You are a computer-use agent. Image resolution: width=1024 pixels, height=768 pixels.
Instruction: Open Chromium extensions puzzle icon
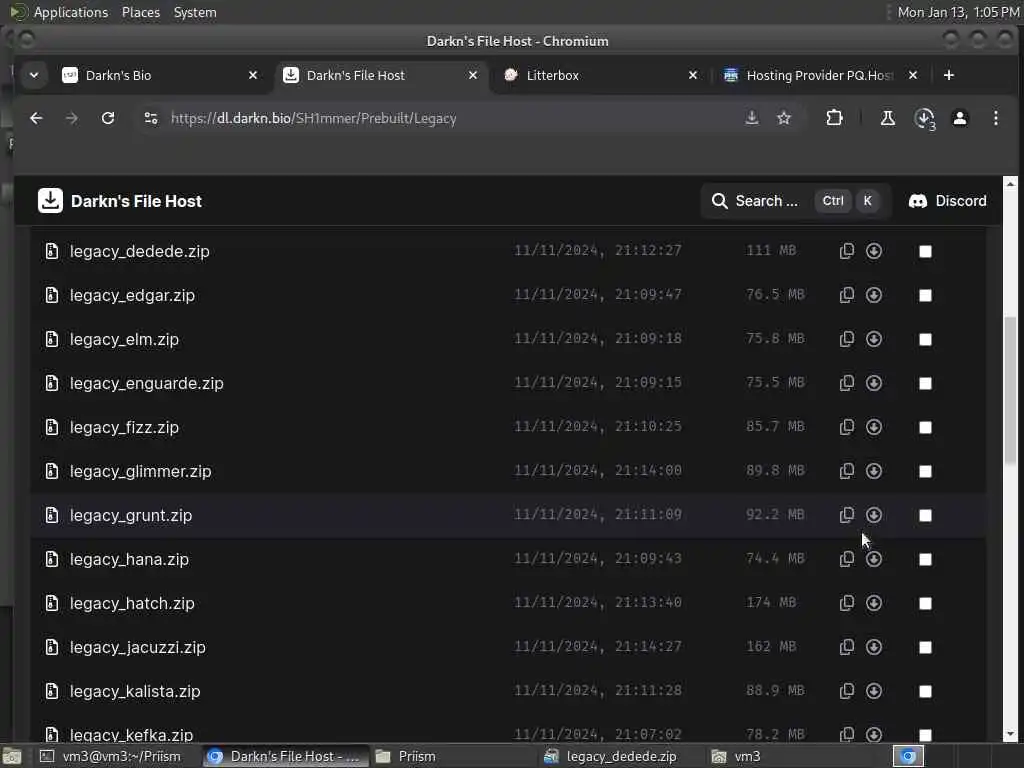tap(834, 118)
